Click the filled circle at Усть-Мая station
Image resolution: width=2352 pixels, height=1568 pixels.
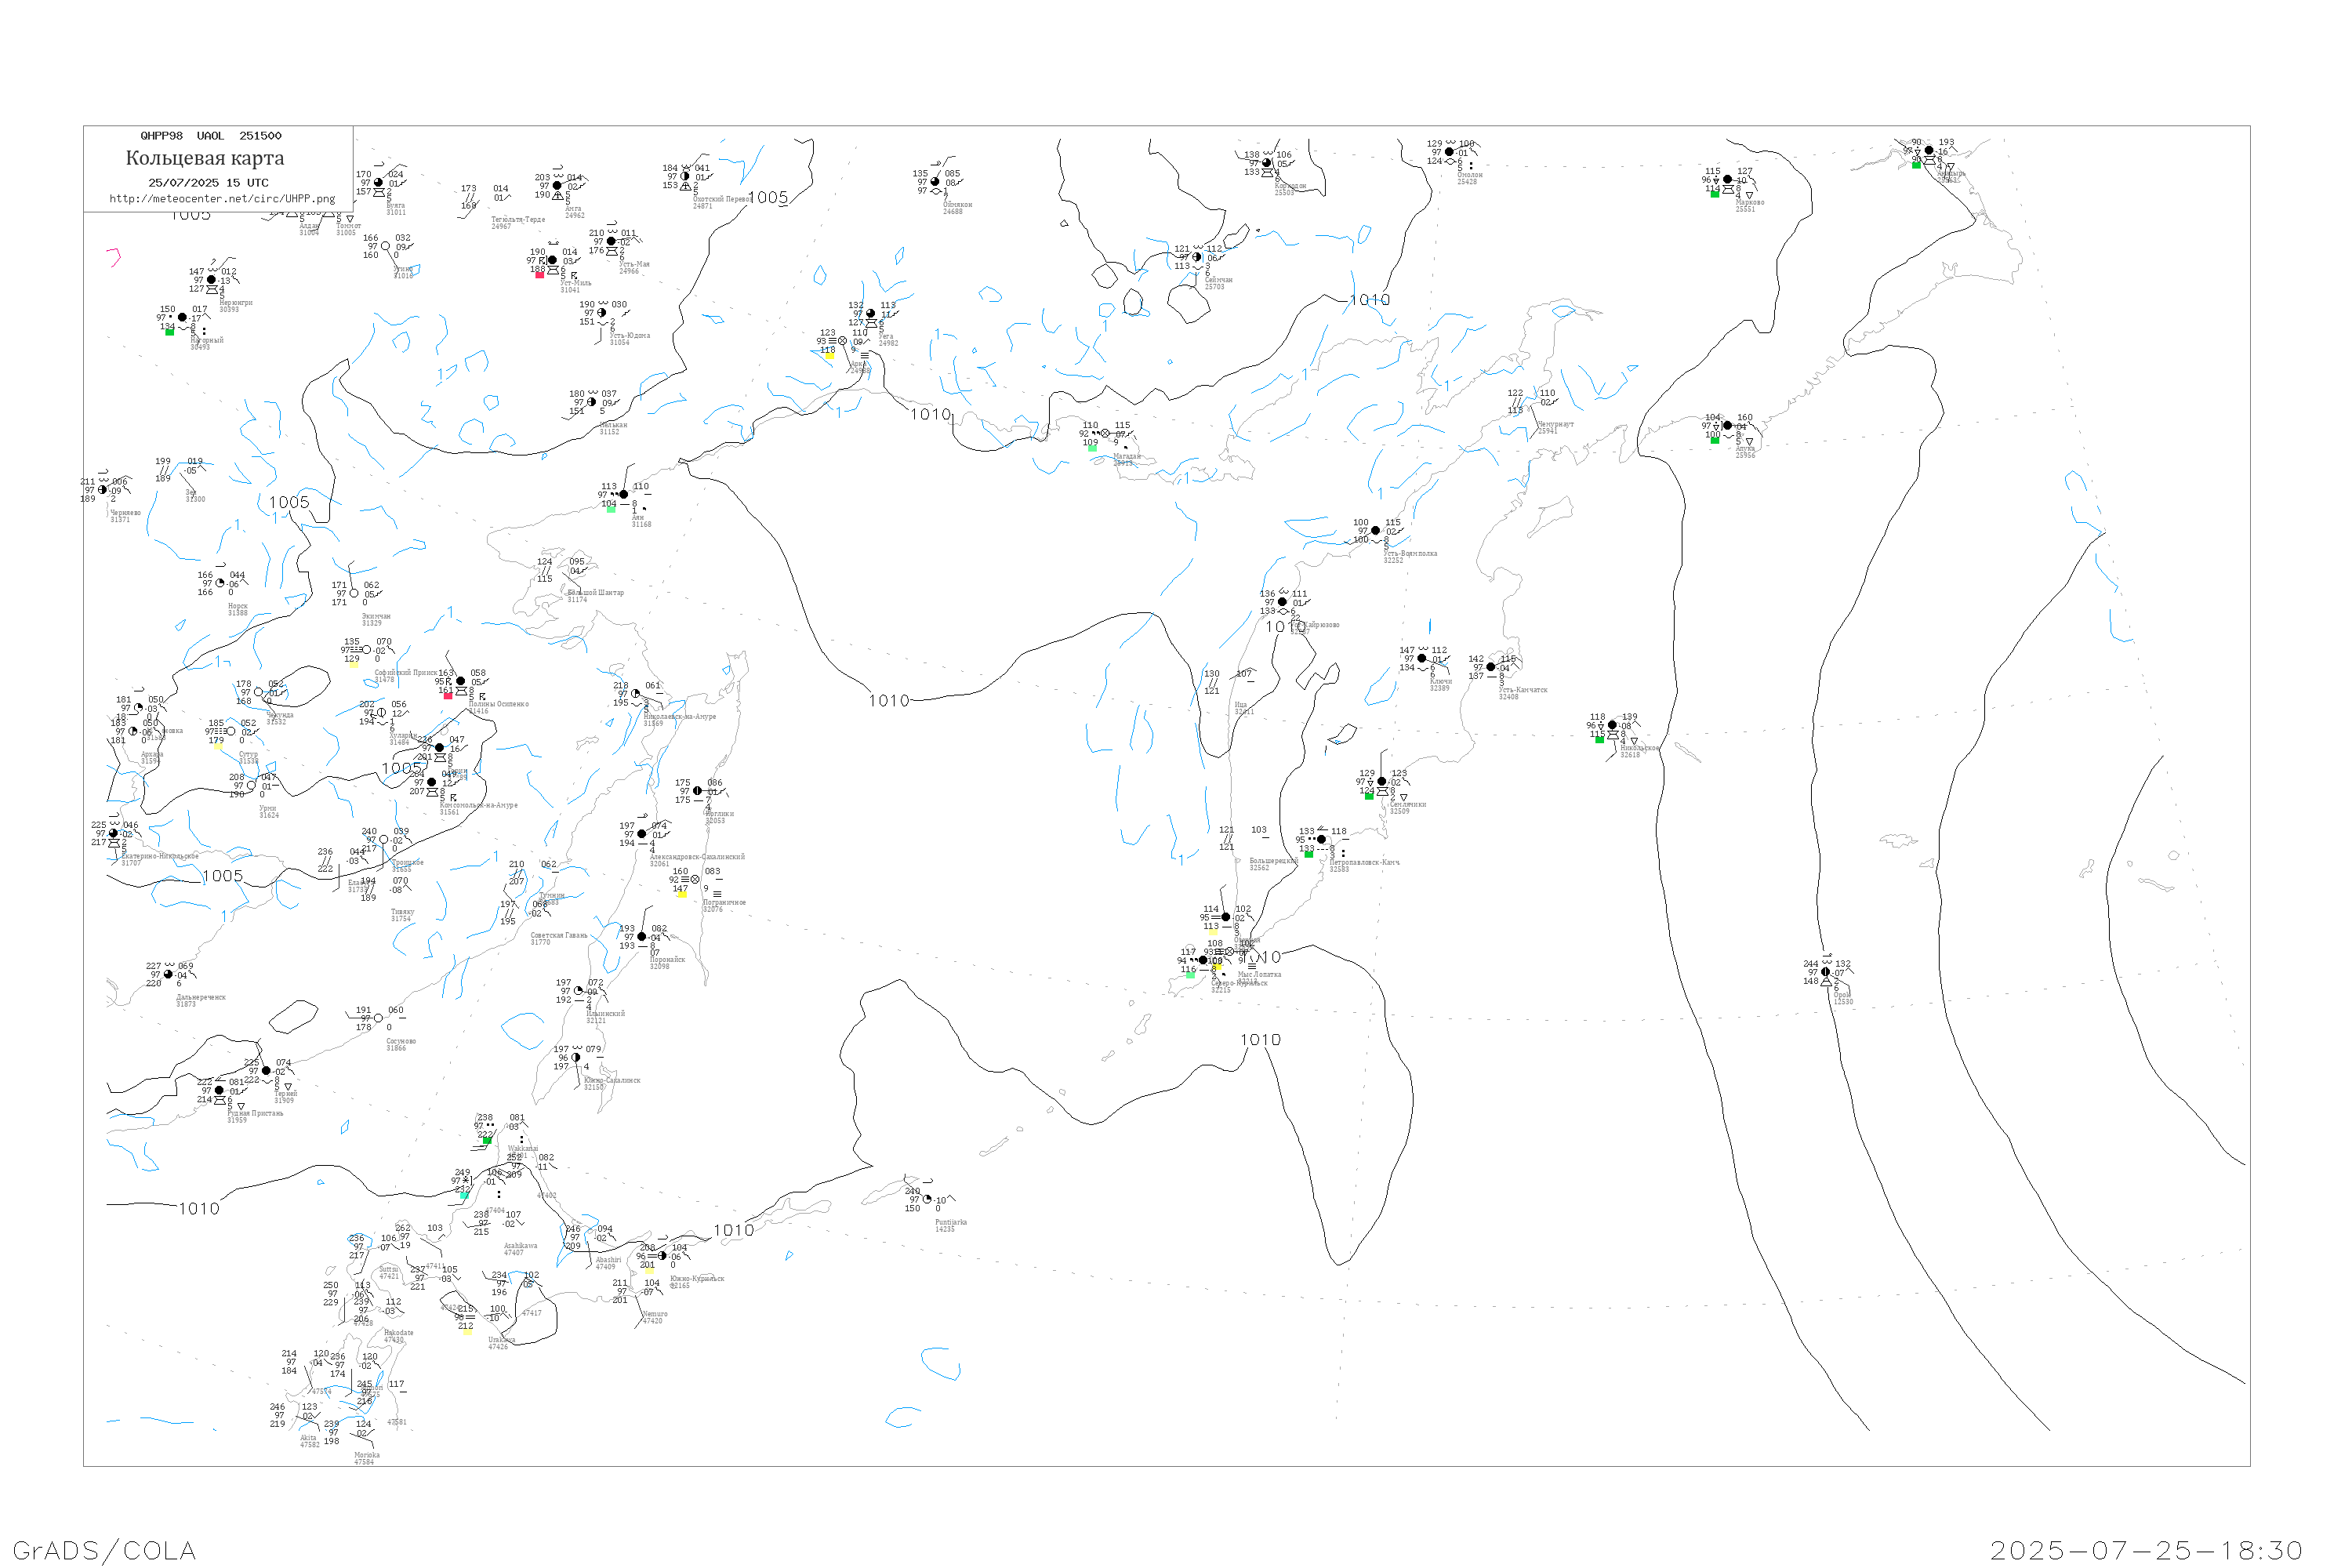[x=611, y=241]
